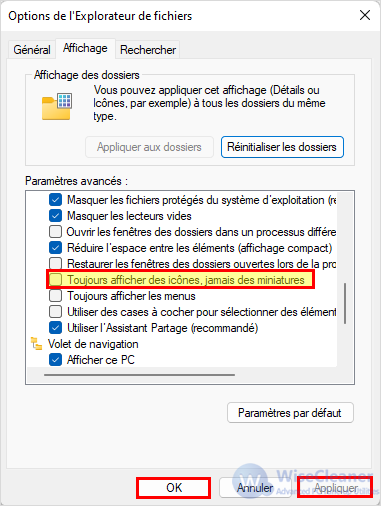Click the vertical scrollbar of Paramètres avancés

click(345, 303)
